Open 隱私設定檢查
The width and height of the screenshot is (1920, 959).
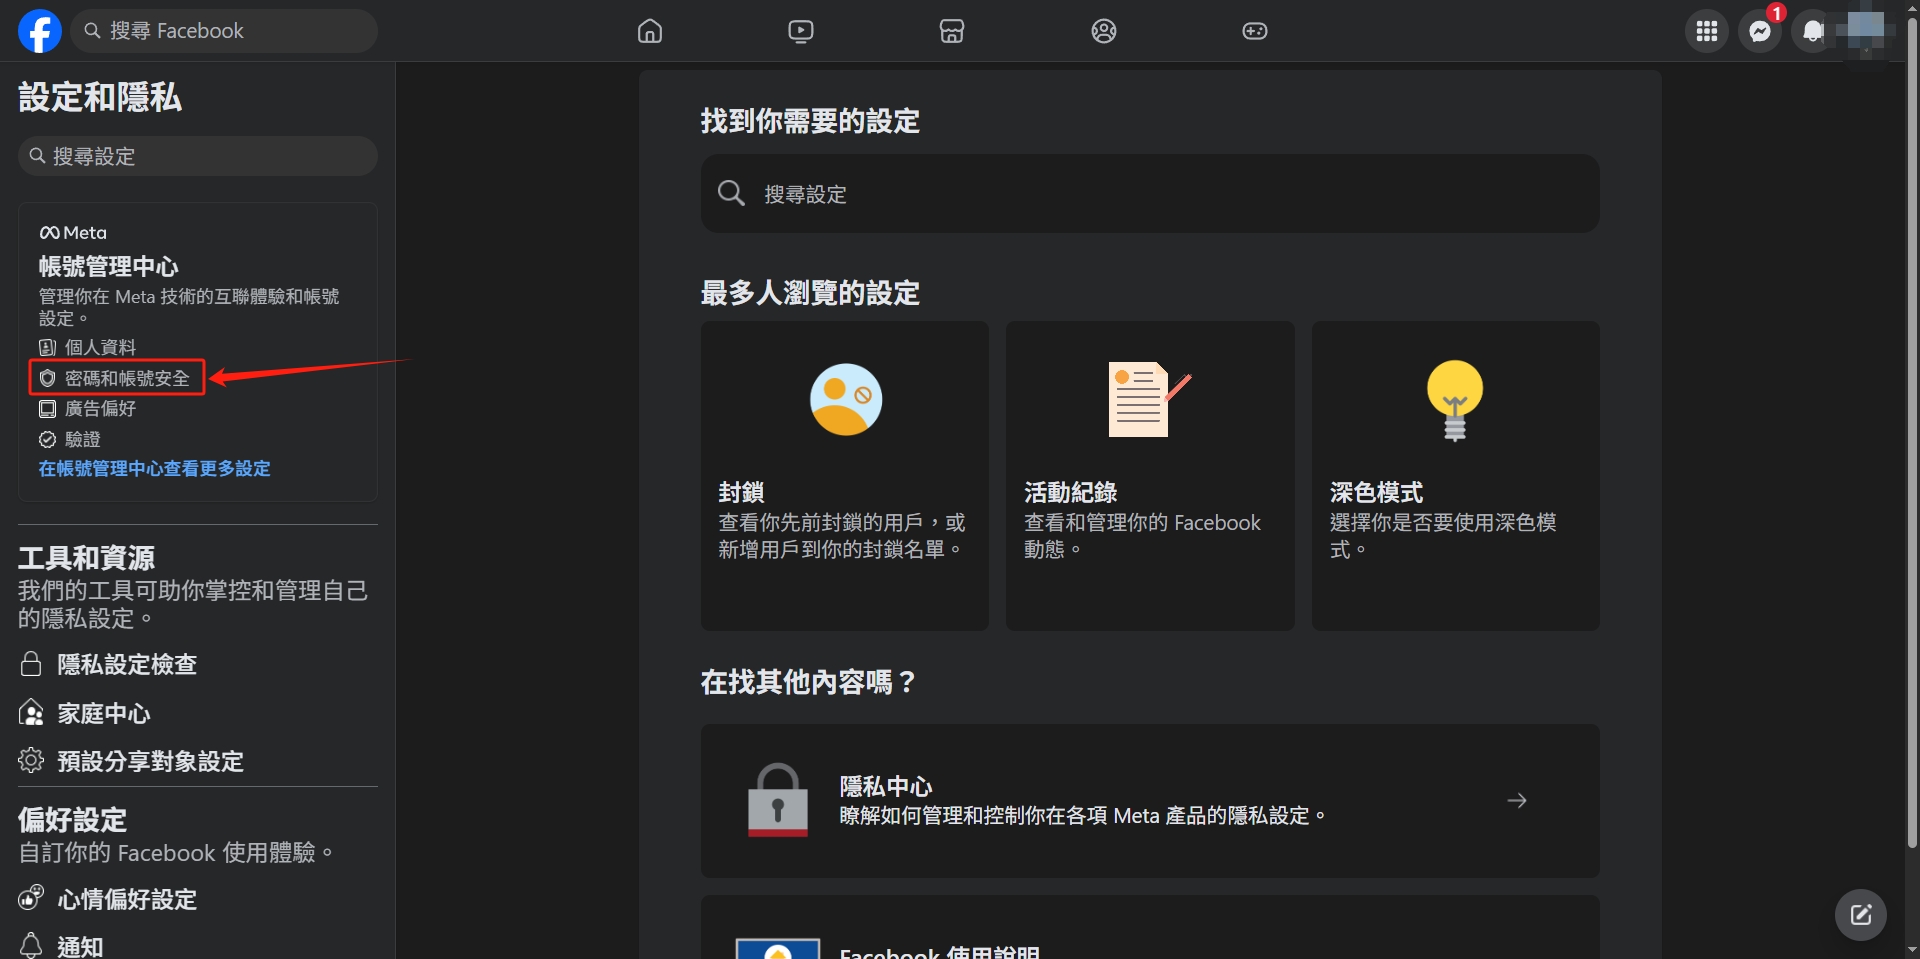click(127, 664)
